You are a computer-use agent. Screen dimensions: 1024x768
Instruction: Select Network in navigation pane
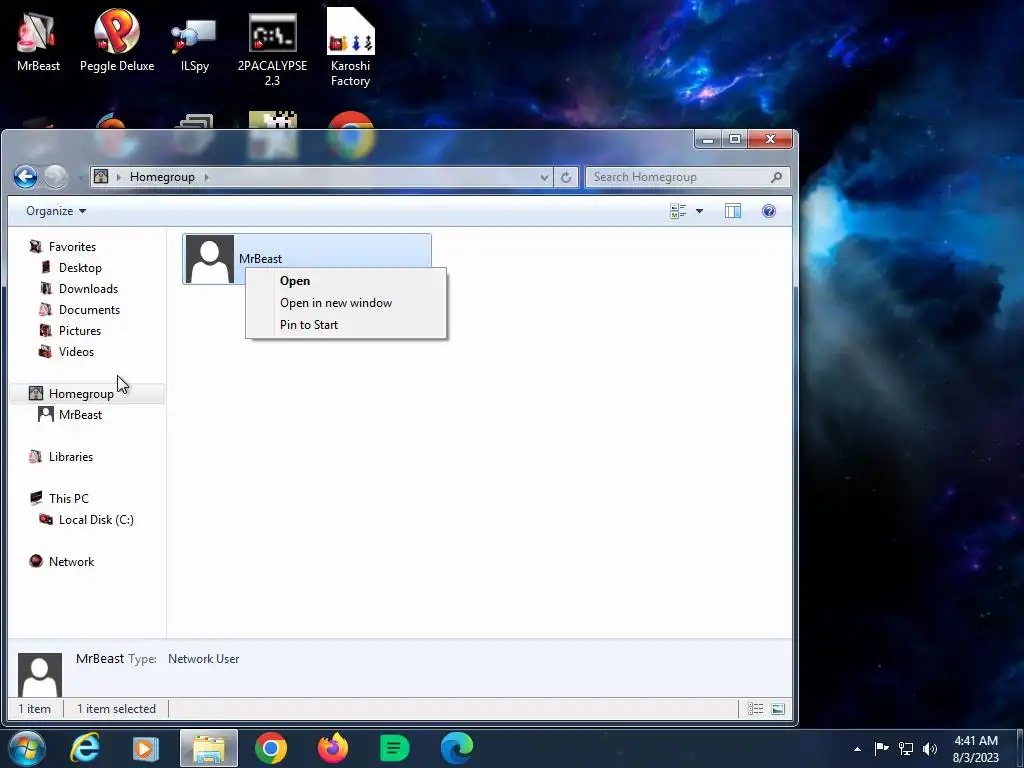71,562
